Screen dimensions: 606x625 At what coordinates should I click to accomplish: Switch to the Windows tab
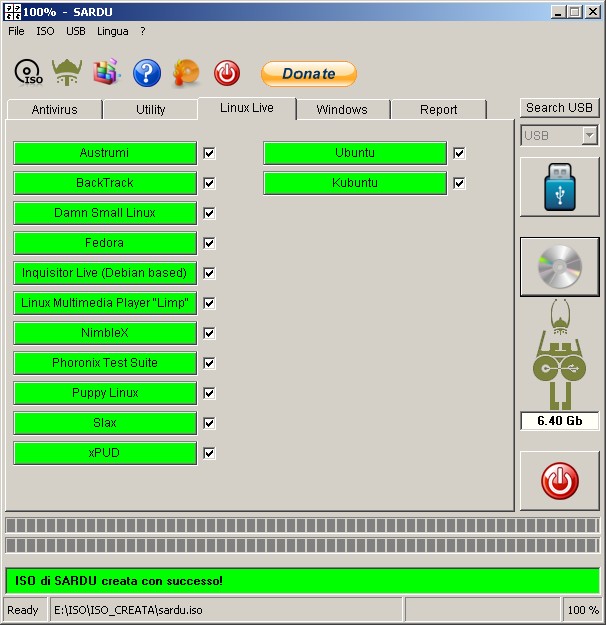click(x=342, y=109)
